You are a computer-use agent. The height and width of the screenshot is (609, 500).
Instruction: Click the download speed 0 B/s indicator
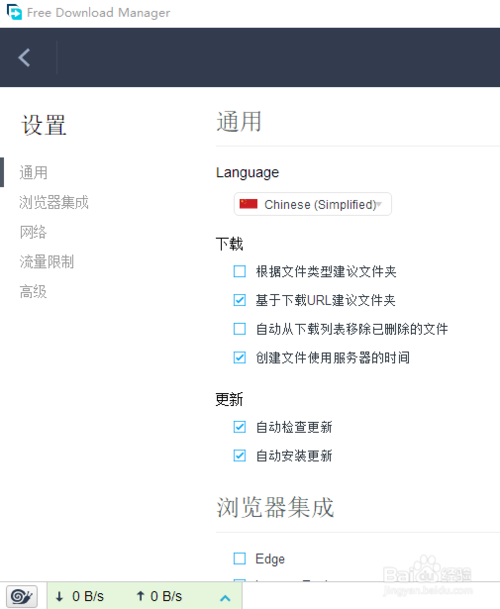80,596
